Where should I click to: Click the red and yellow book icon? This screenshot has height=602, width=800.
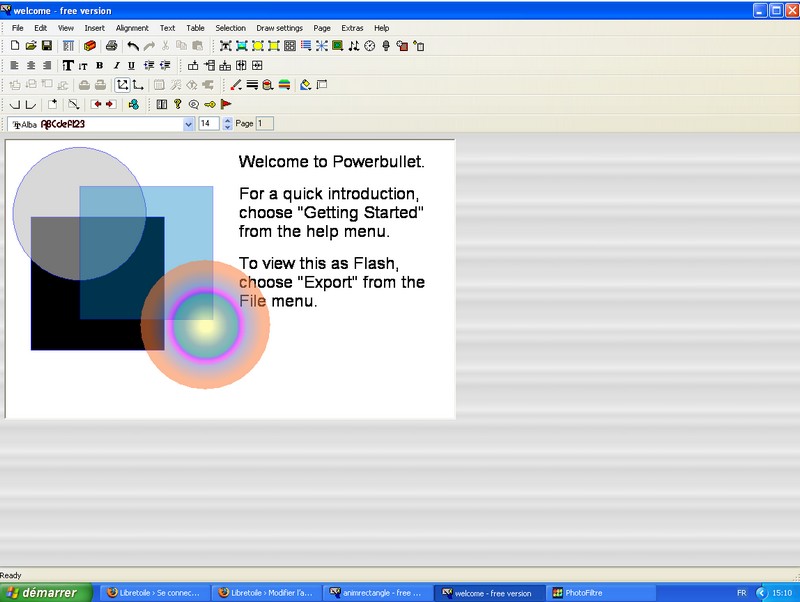pyautogui.click(x=90, y=46)
